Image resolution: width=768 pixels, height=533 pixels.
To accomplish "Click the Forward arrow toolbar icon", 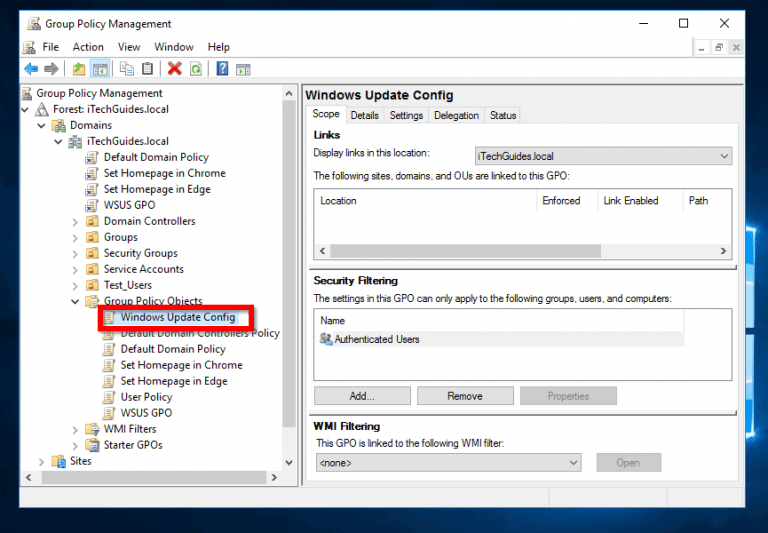I will click(51, 69).
